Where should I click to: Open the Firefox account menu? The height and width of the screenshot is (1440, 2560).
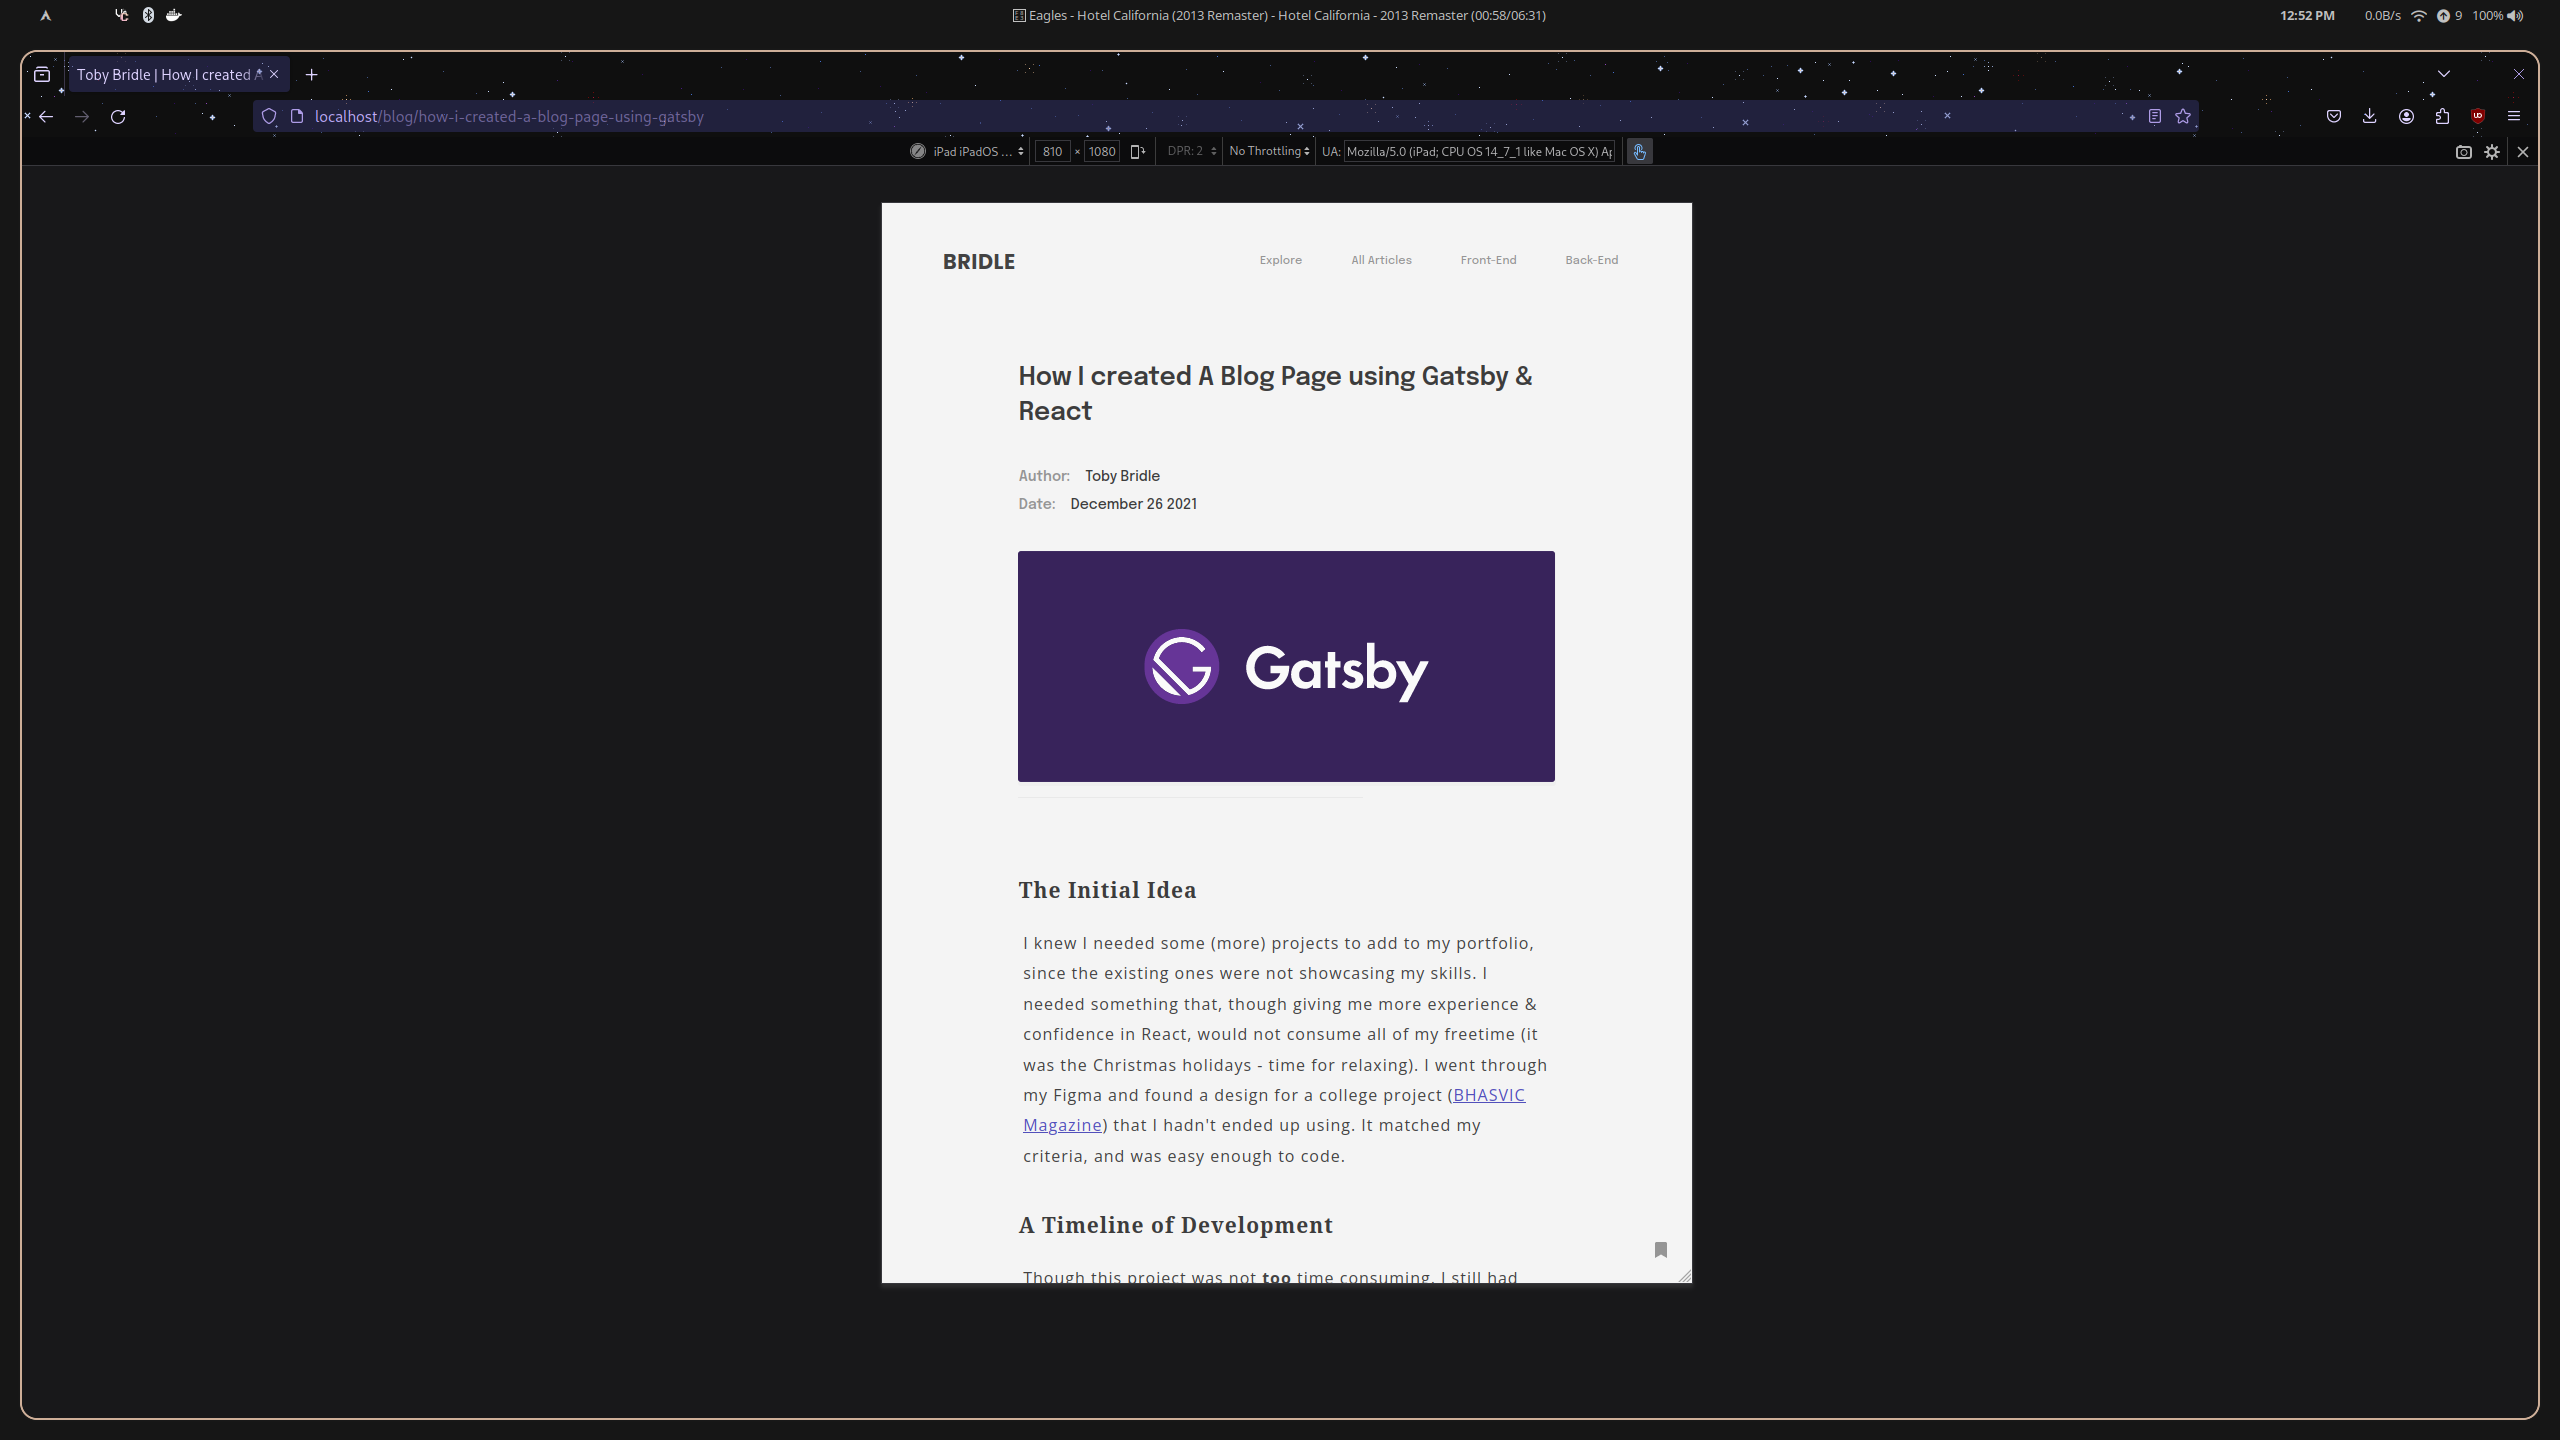pos(2406,117)
